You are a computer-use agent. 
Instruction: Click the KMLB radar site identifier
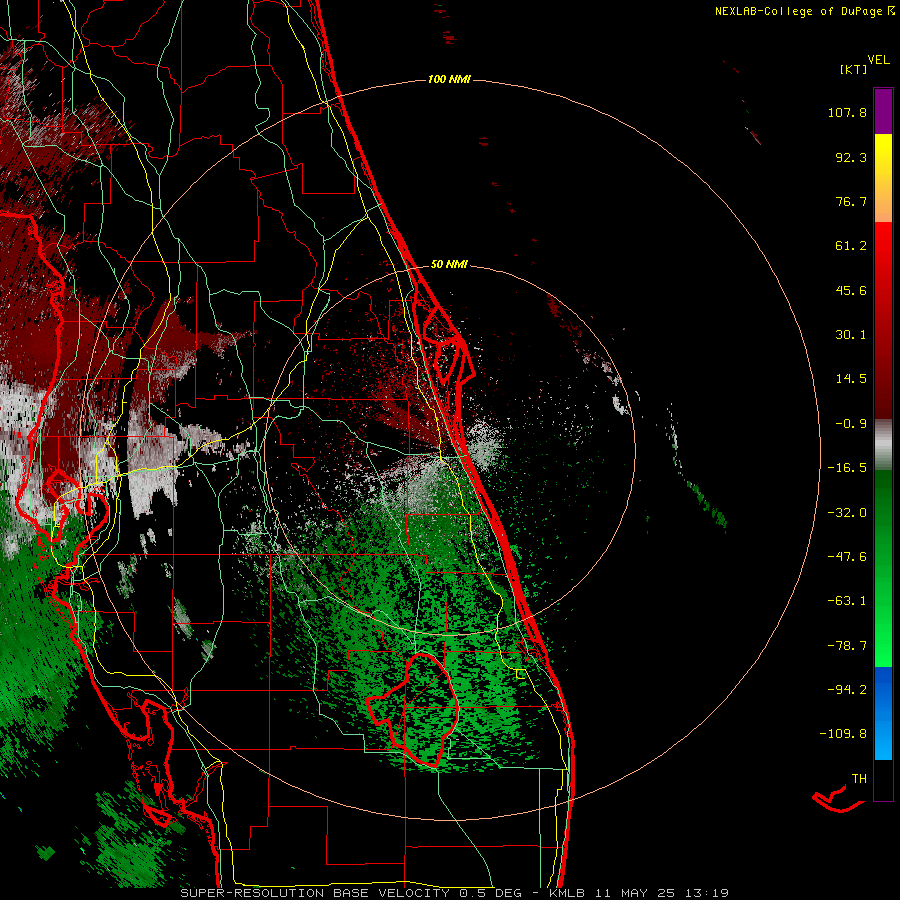tap(568, 893)
